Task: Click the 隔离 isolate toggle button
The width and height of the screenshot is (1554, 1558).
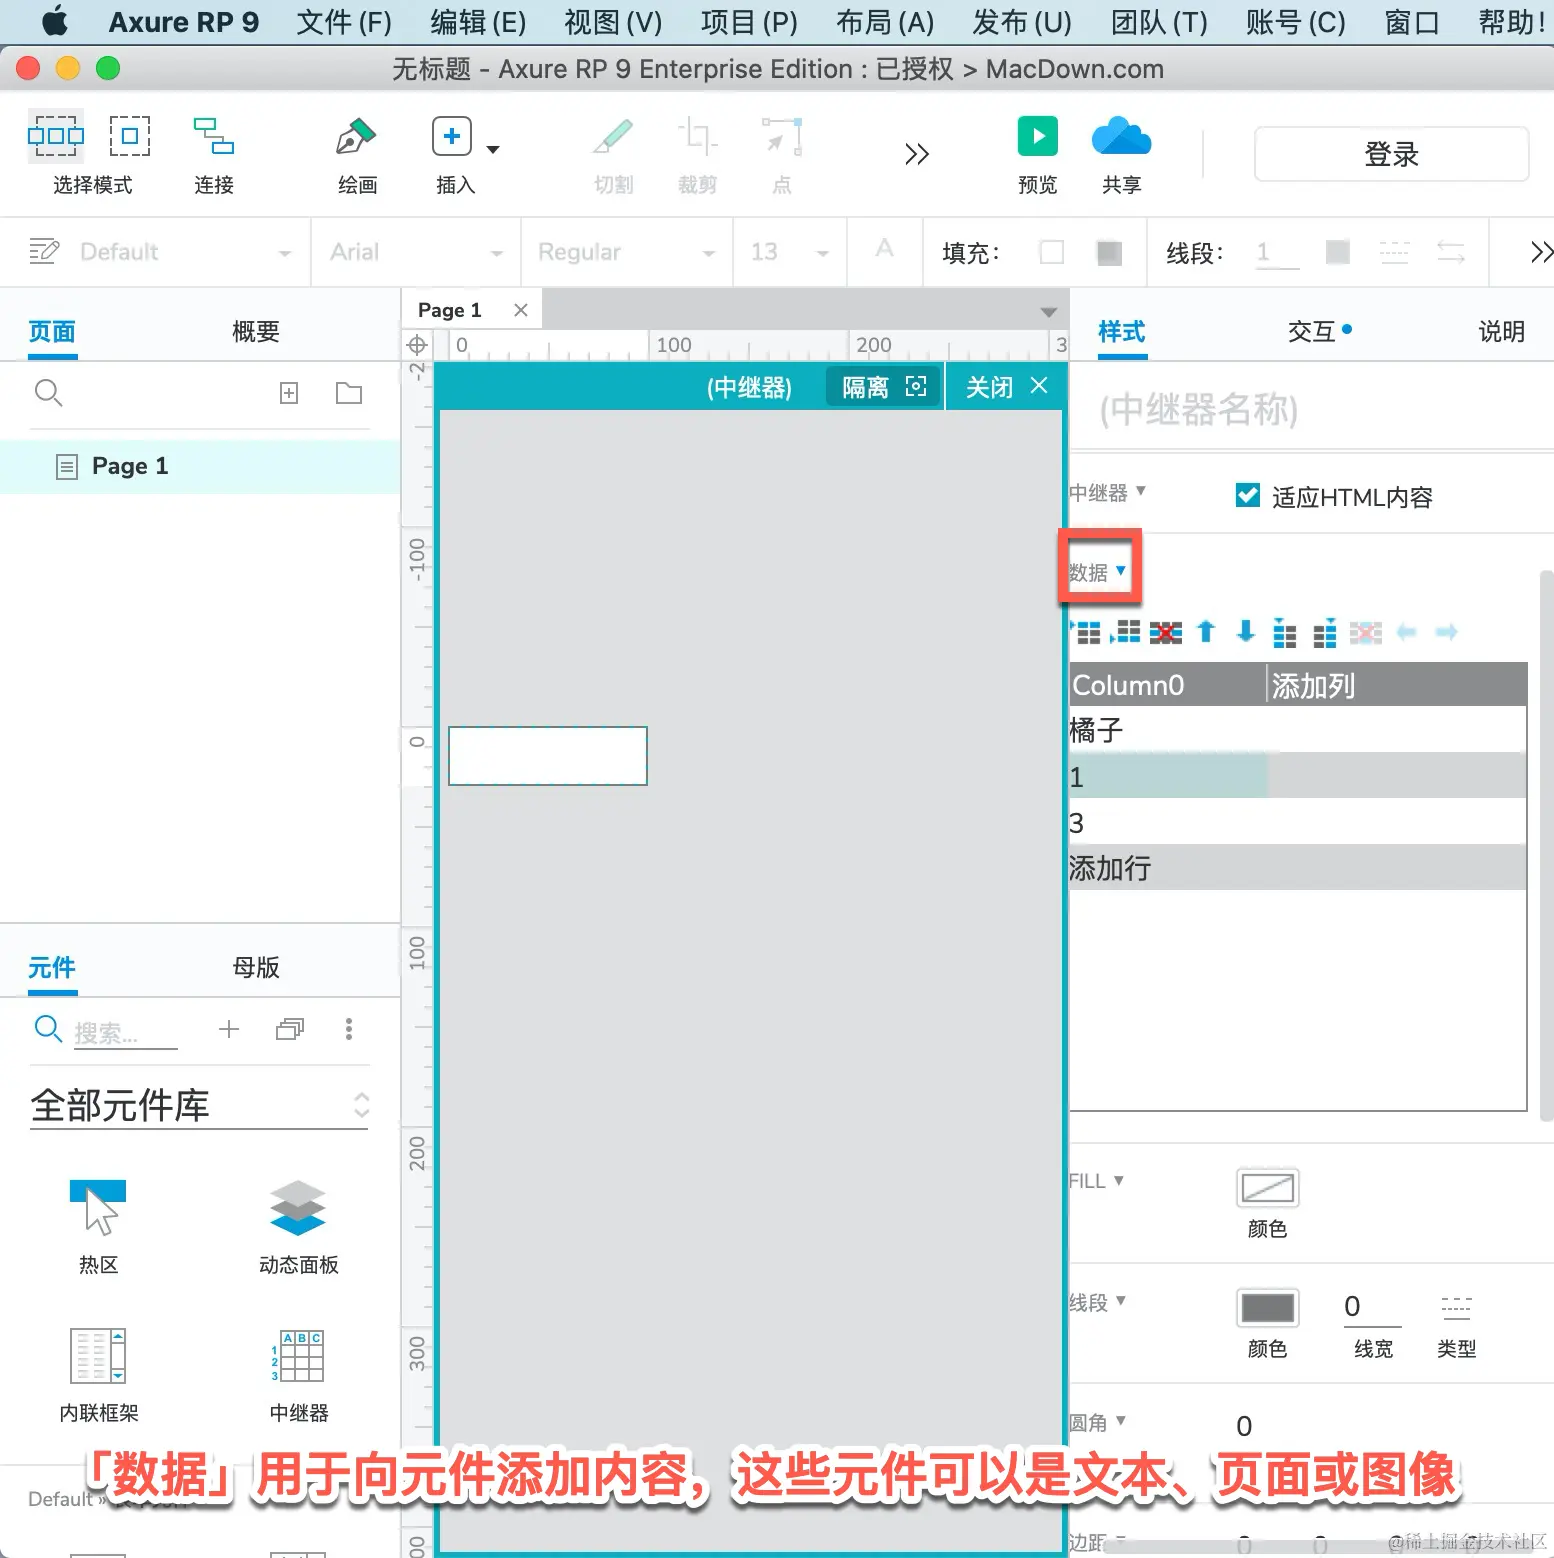Action: point(884,387)
